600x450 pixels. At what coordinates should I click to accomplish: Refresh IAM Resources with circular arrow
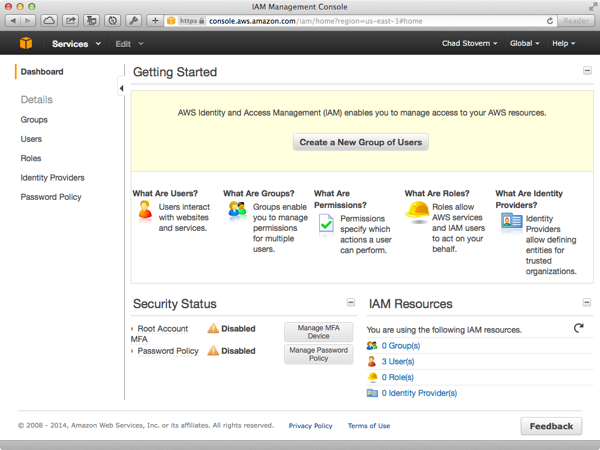[x=579, y=328]
